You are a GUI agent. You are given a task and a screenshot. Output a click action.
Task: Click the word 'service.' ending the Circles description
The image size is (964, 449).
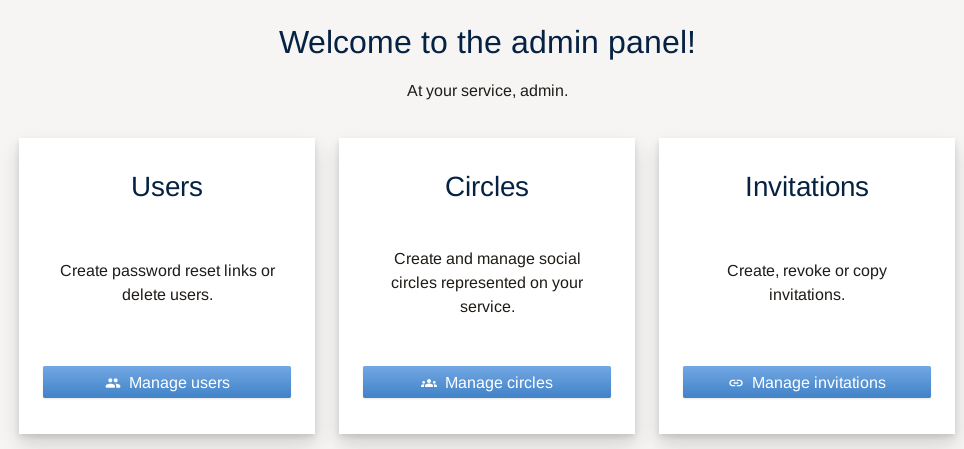pyautogui.click(x=487, y=307)
